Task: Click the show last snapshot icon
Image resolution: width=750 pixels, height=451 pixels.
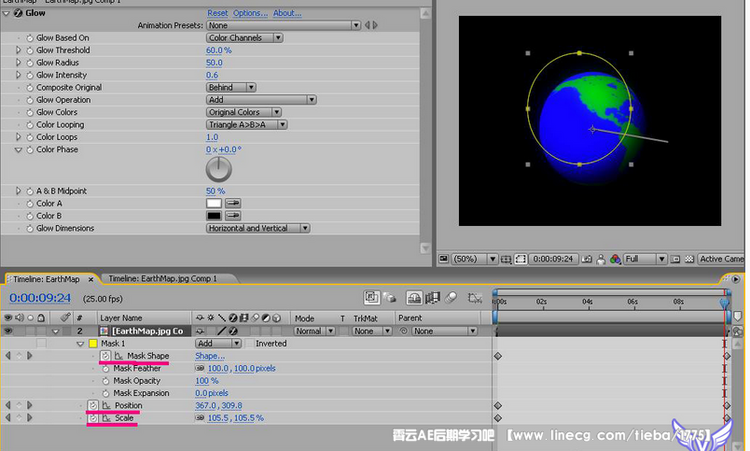Action: coord(601,259)
